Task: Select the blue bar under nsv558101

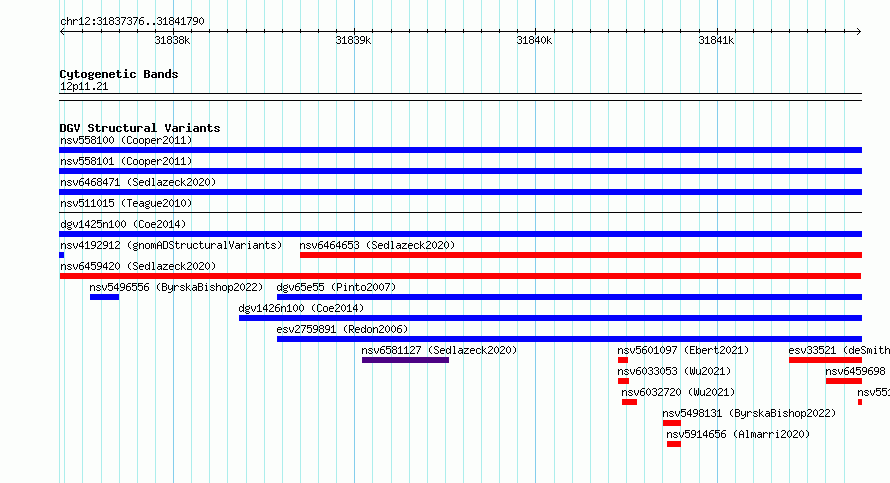Action: point(460,171)
